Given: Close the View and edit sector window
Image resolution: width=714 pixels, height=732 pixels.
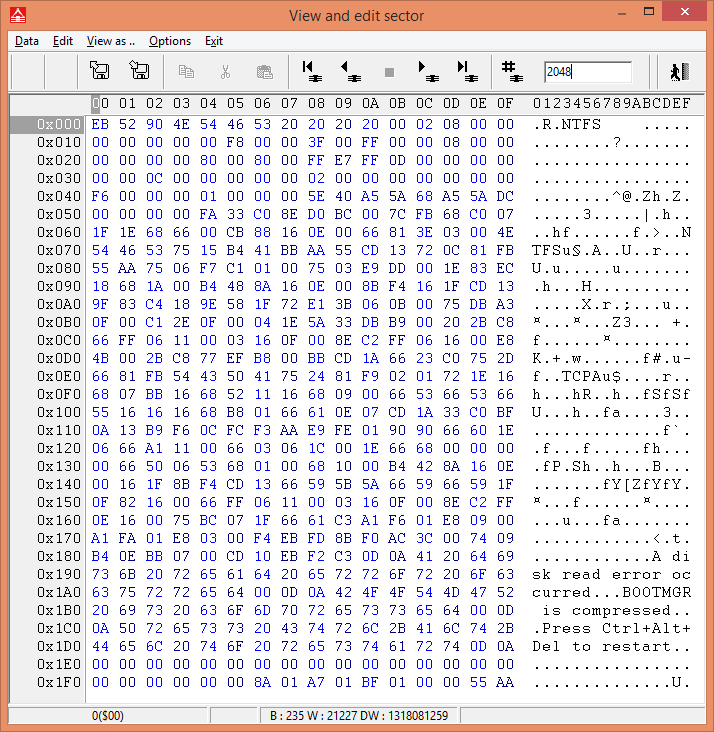Looking at the screenshot, I should [x=685, y=12].
